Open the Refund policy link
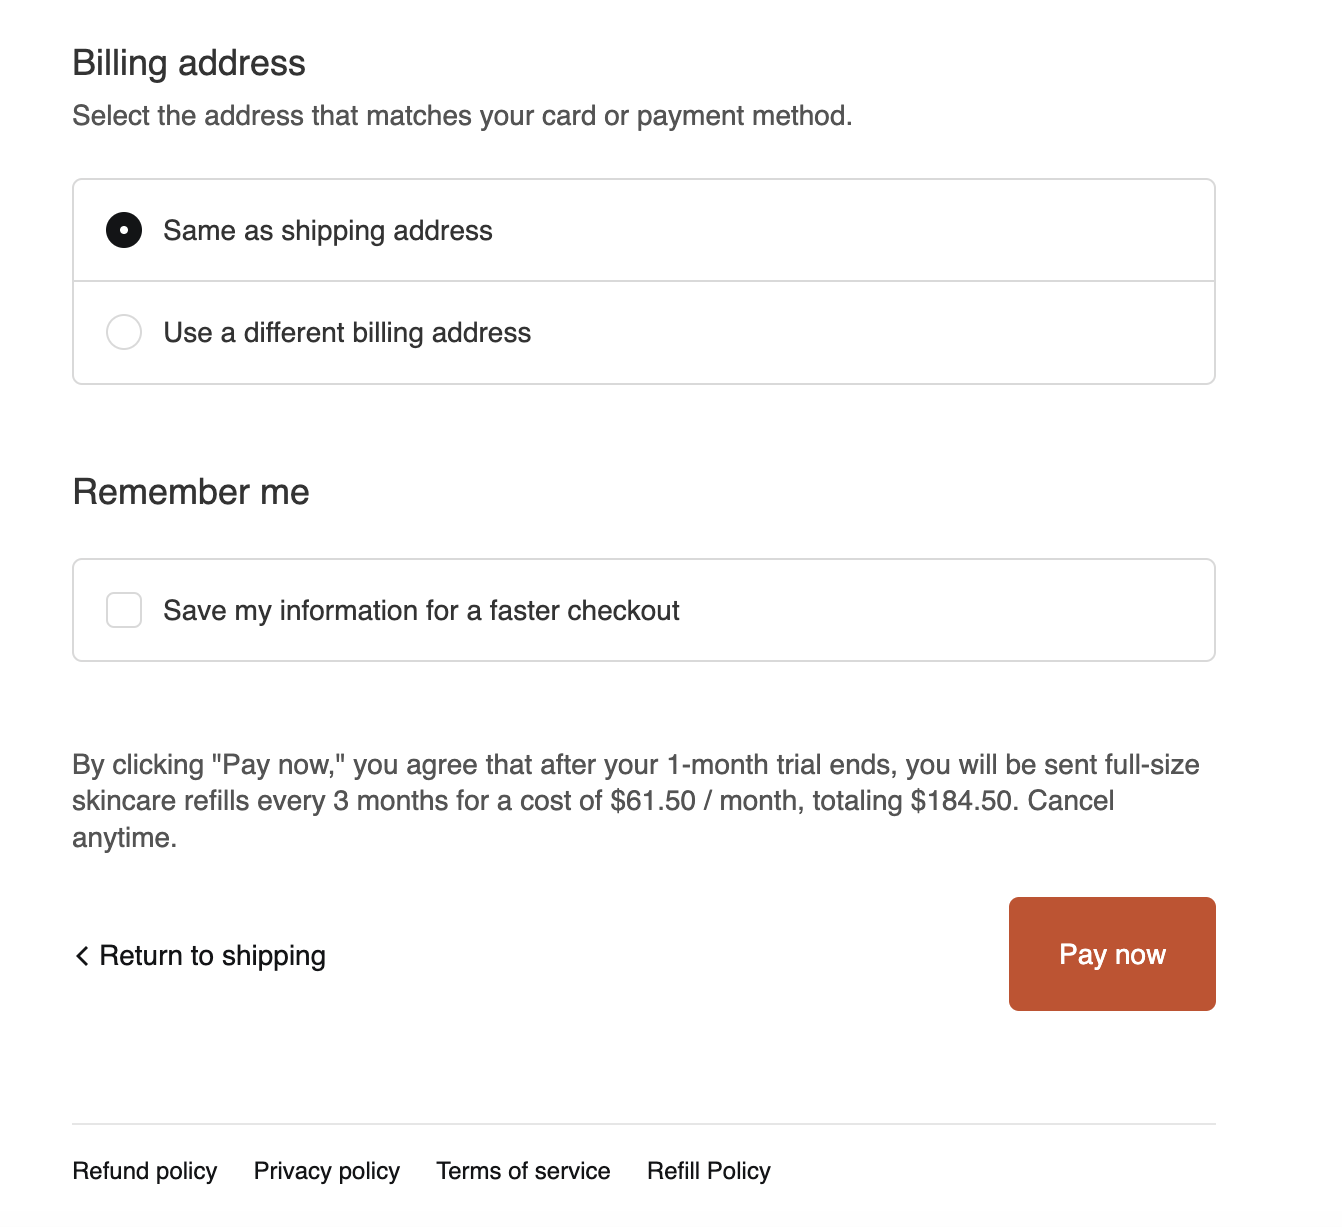 pyautogui.click(x=145, y=1171)
